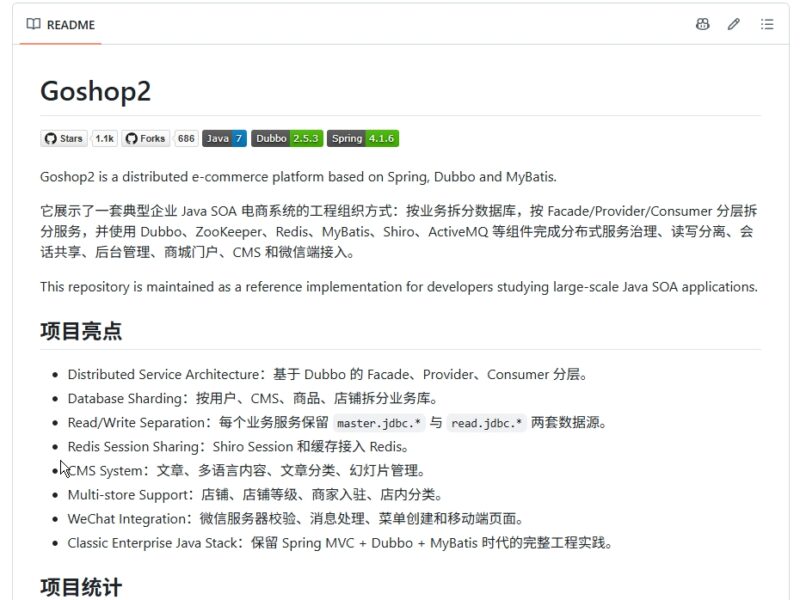Screen dimensions: 800x600
Task: Click the README book icon
Action: [x=33, y=24]
